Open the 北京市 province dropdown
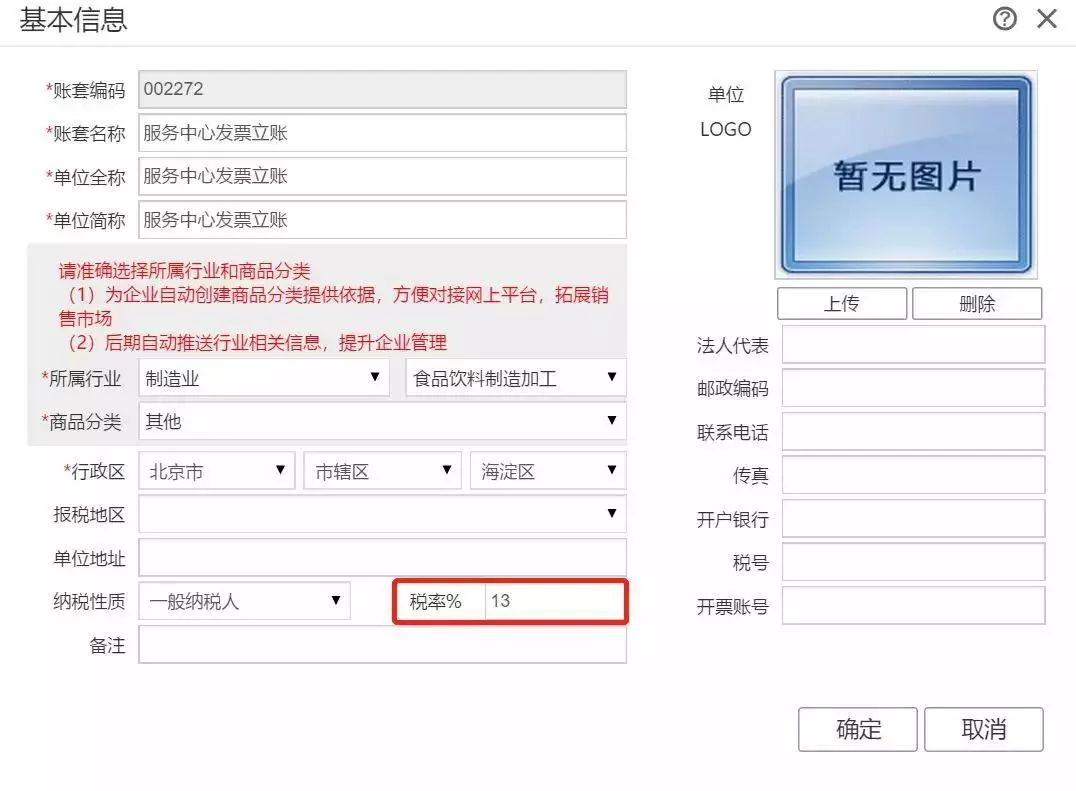Screen dimensions: 1076x791 tap(217, 471)
